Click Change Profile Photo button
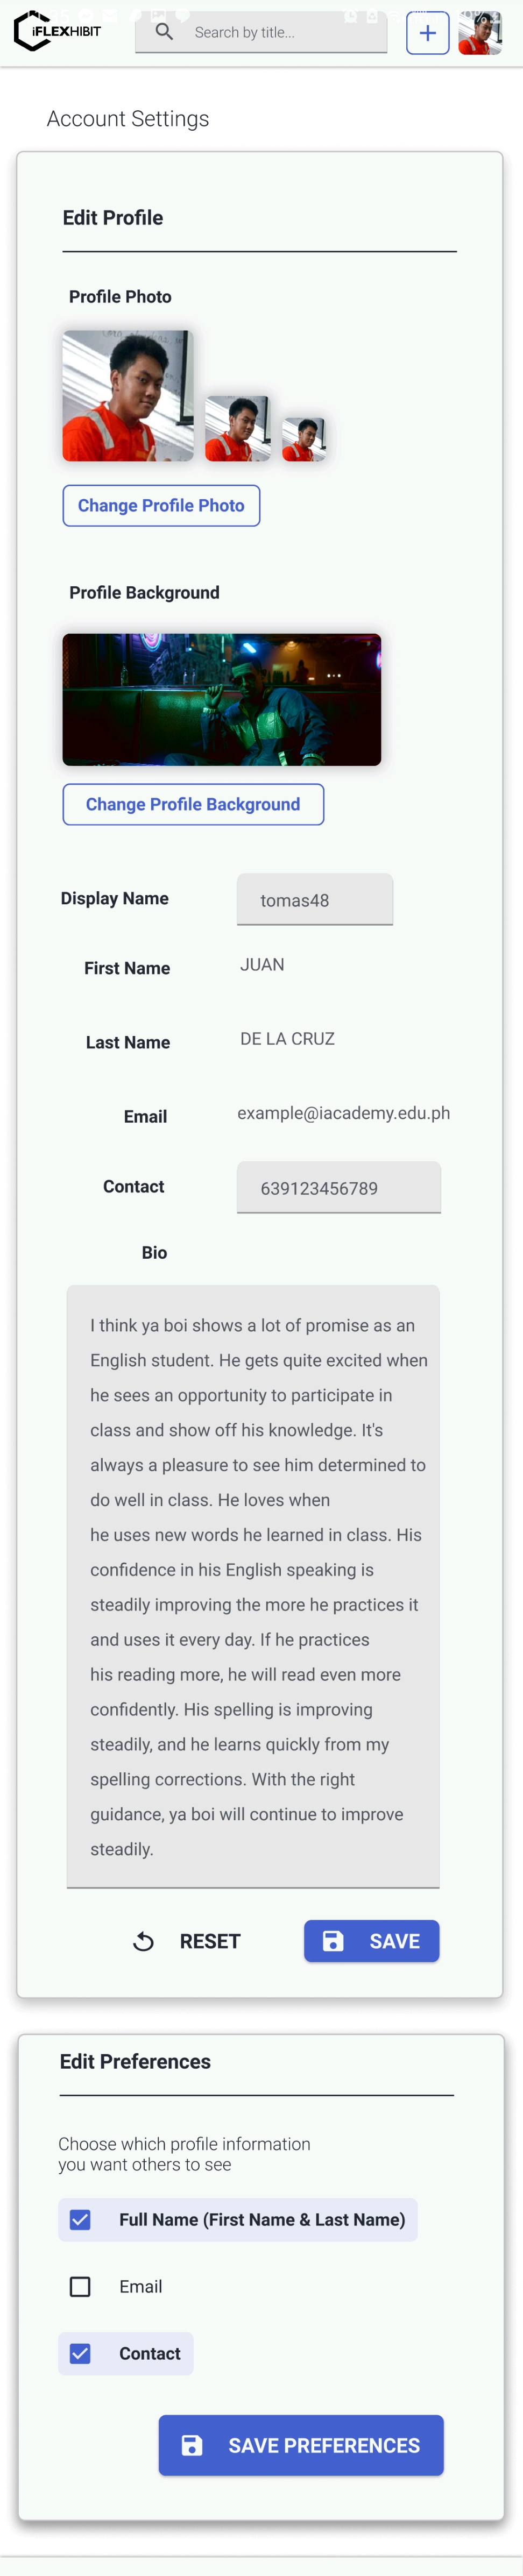 tap(161, 506)
